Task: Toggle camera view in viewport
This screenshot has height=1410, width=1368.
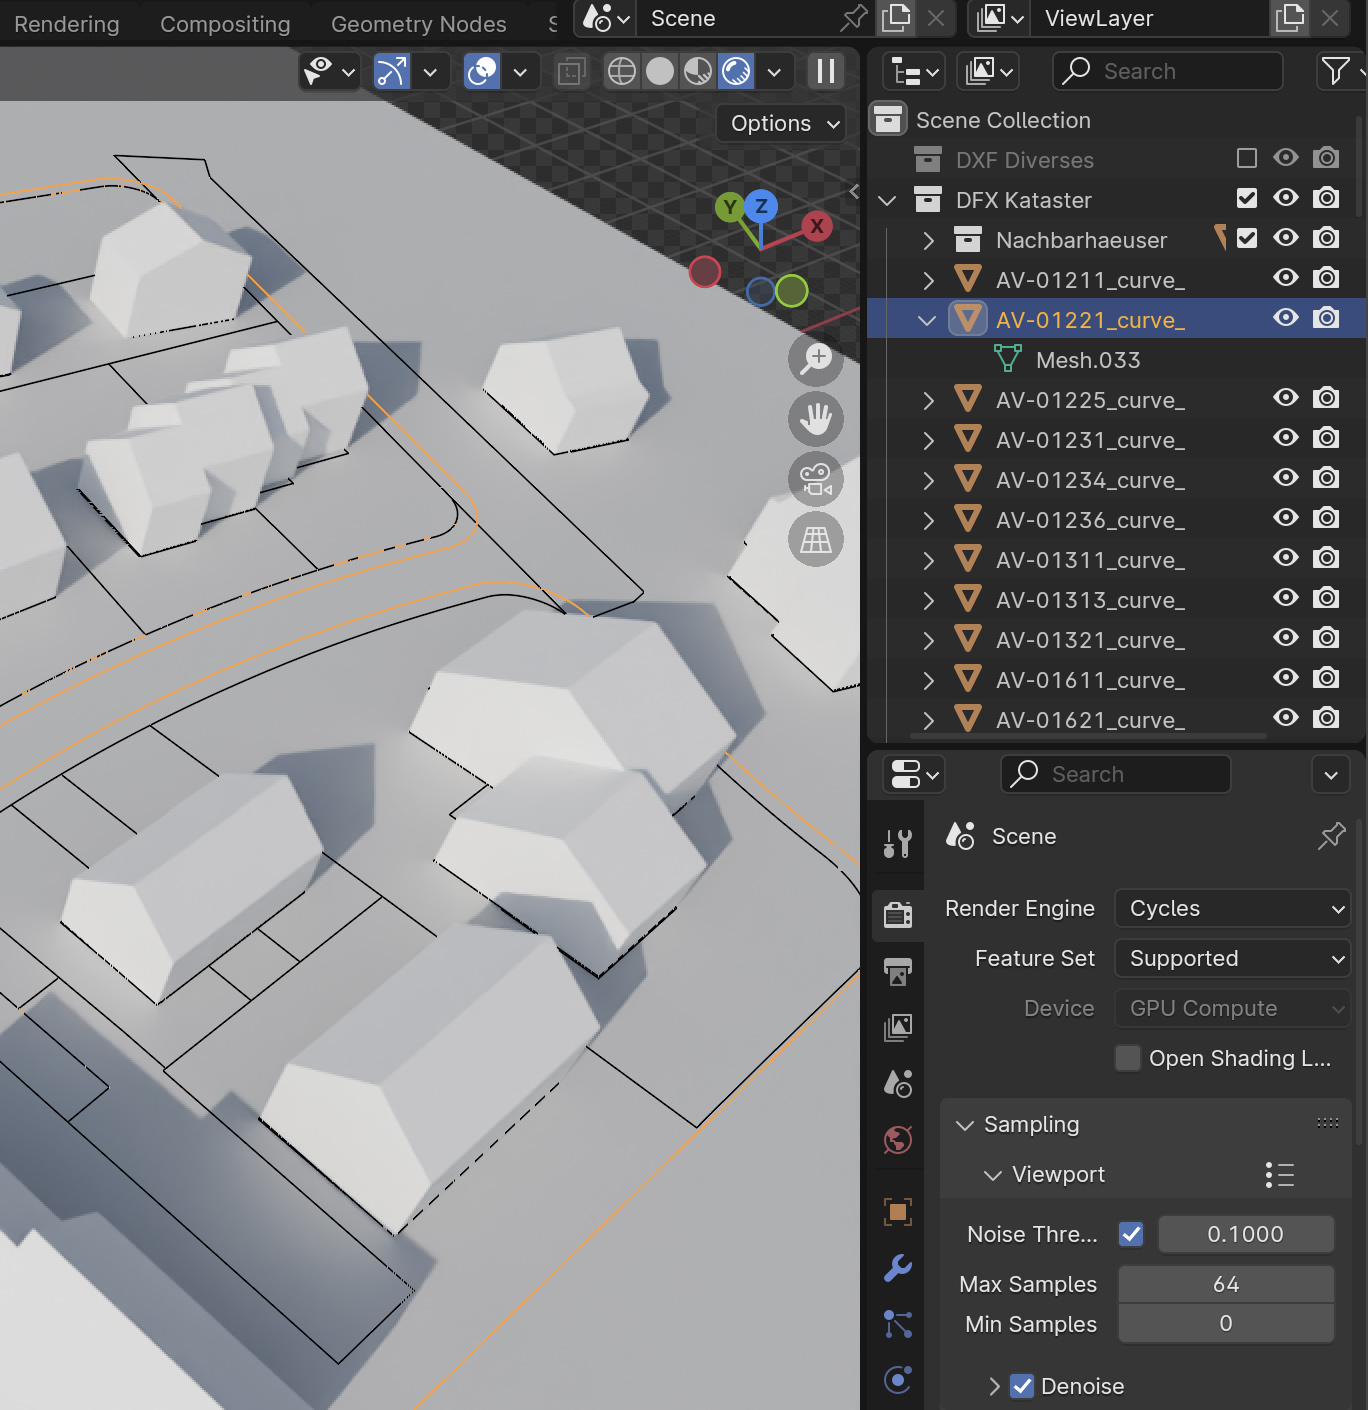Action: (816, 479)
